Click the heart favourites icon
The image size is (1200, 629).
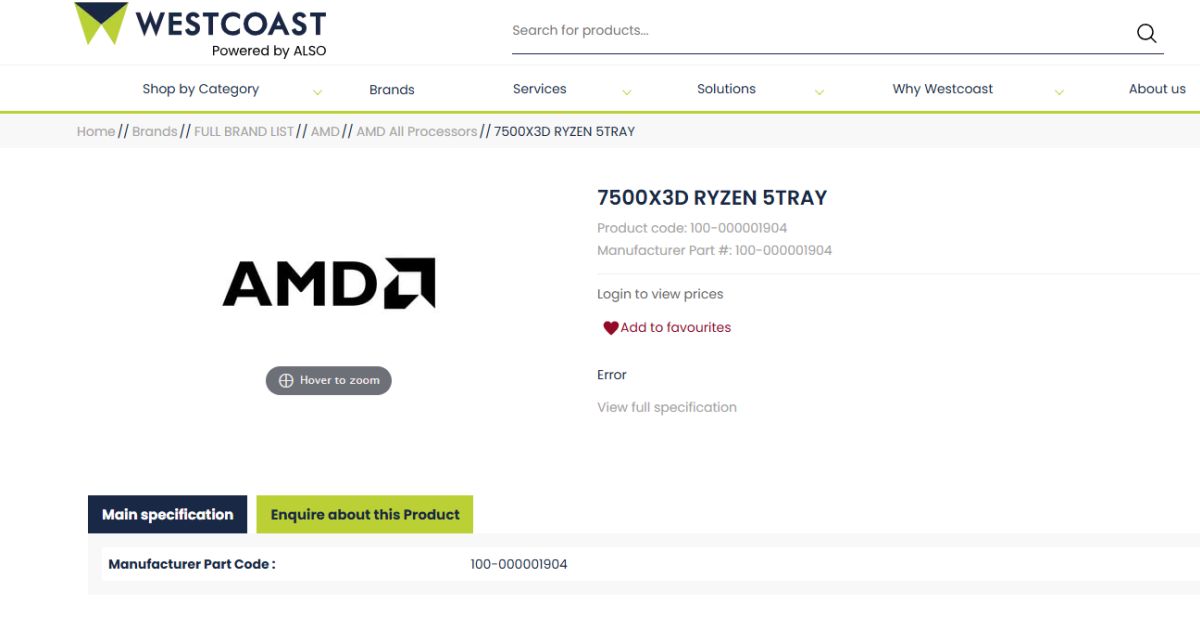(610, 328)
